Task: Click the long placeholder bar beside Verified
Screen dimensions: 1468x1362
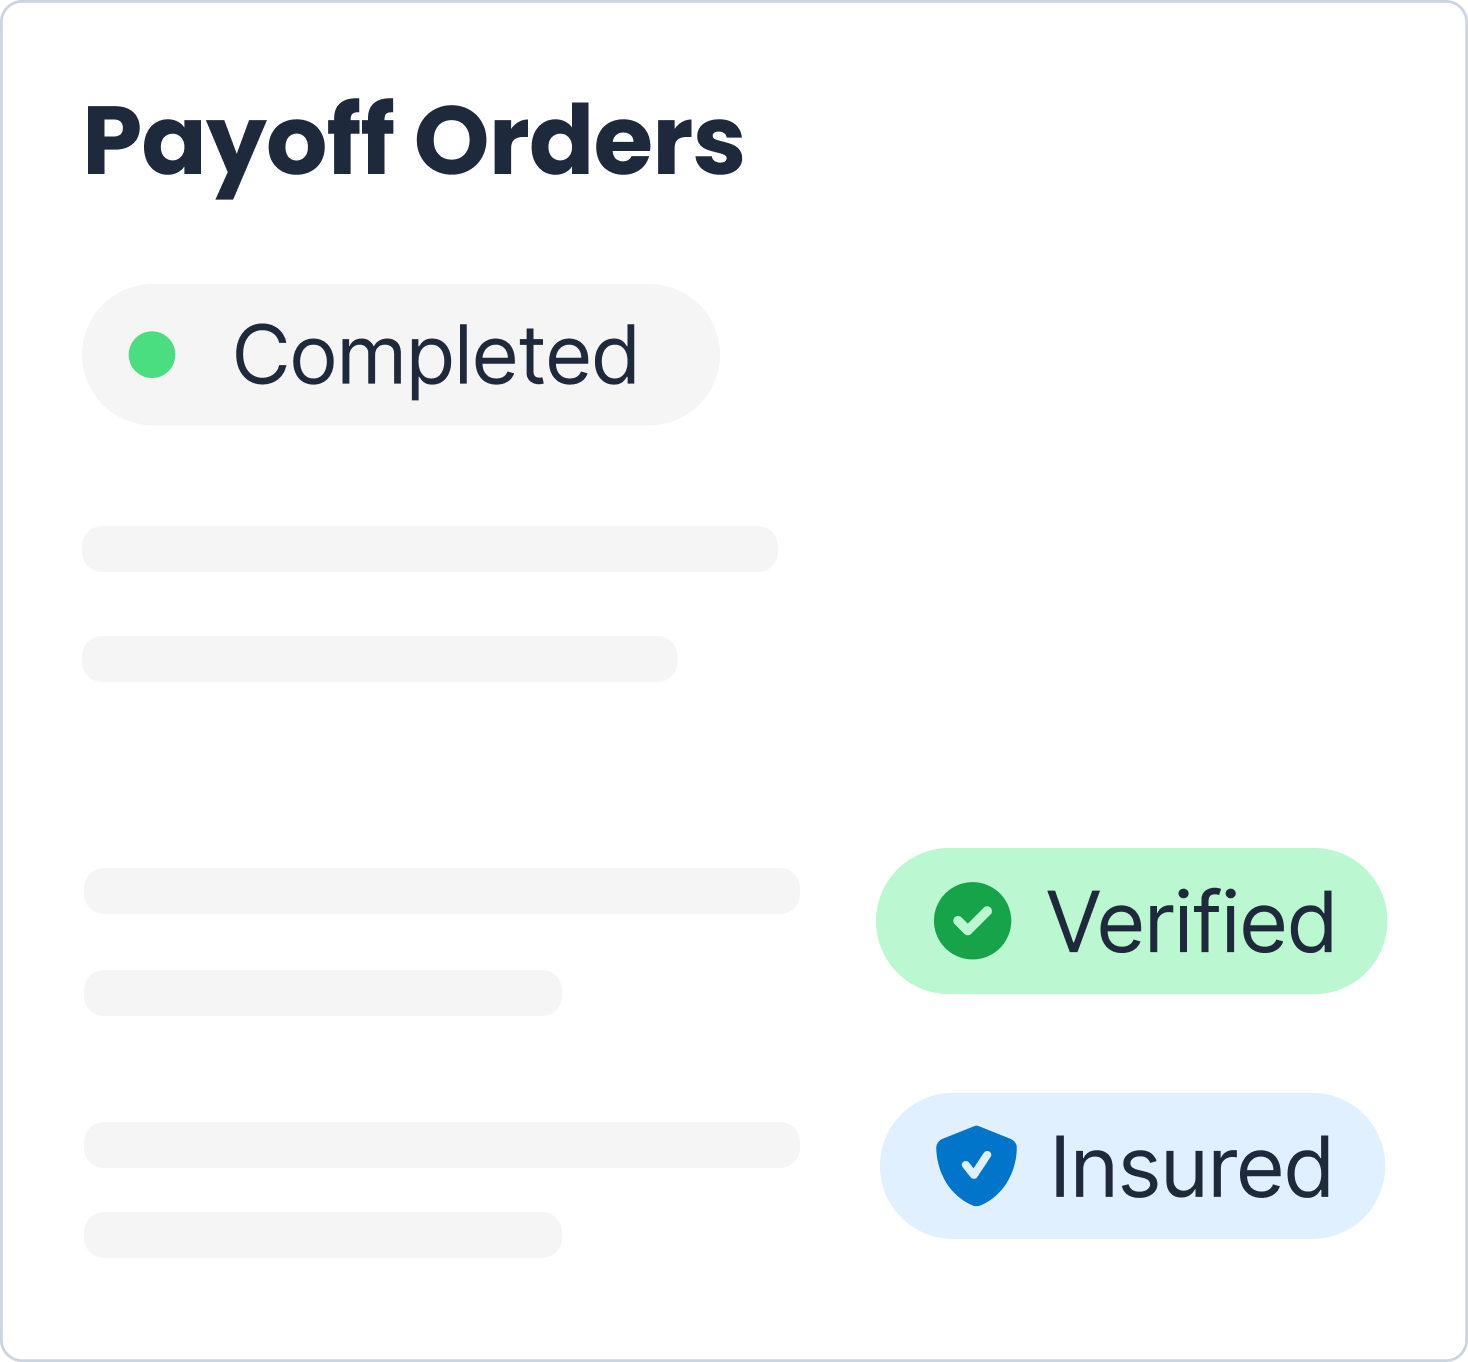Action: point(442,891)
